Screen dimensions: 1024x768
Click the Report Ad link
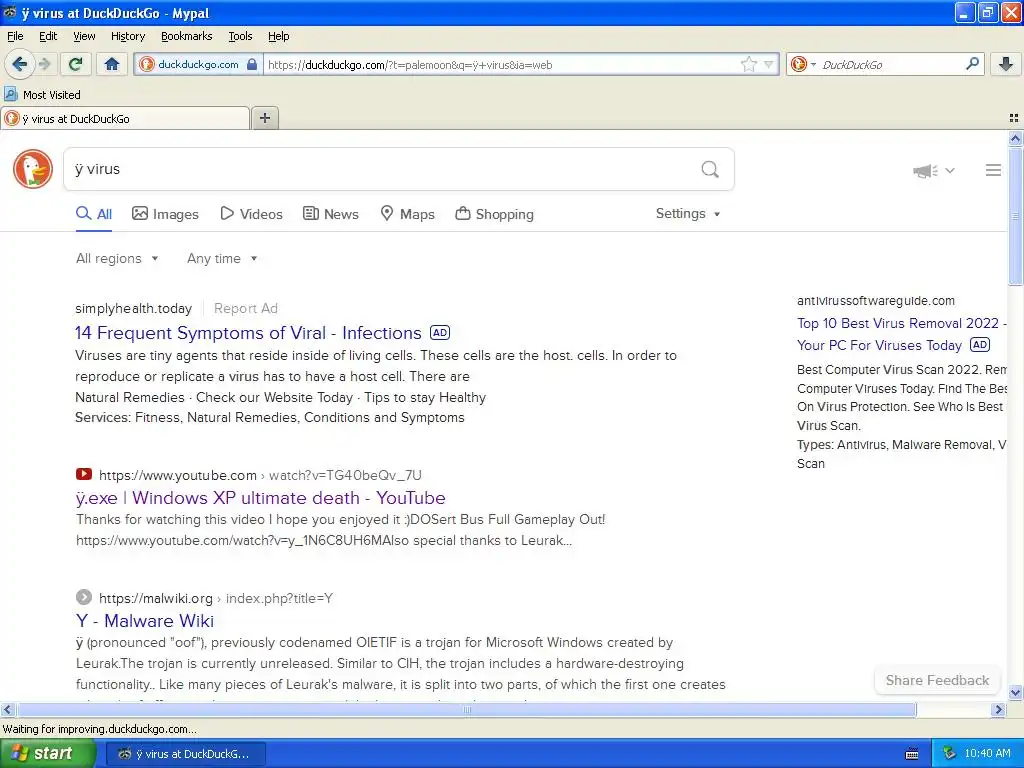(246, 308)
